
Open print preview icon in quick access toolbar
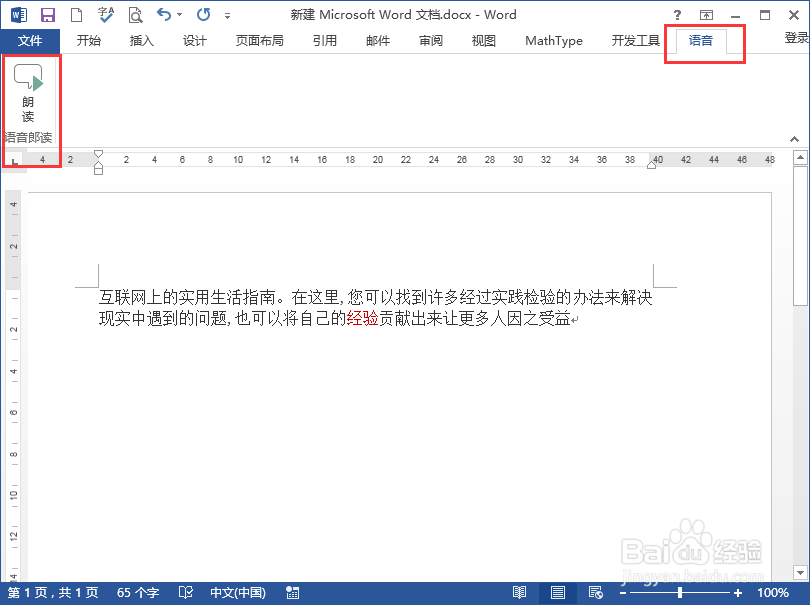click(x=135, y=15)
